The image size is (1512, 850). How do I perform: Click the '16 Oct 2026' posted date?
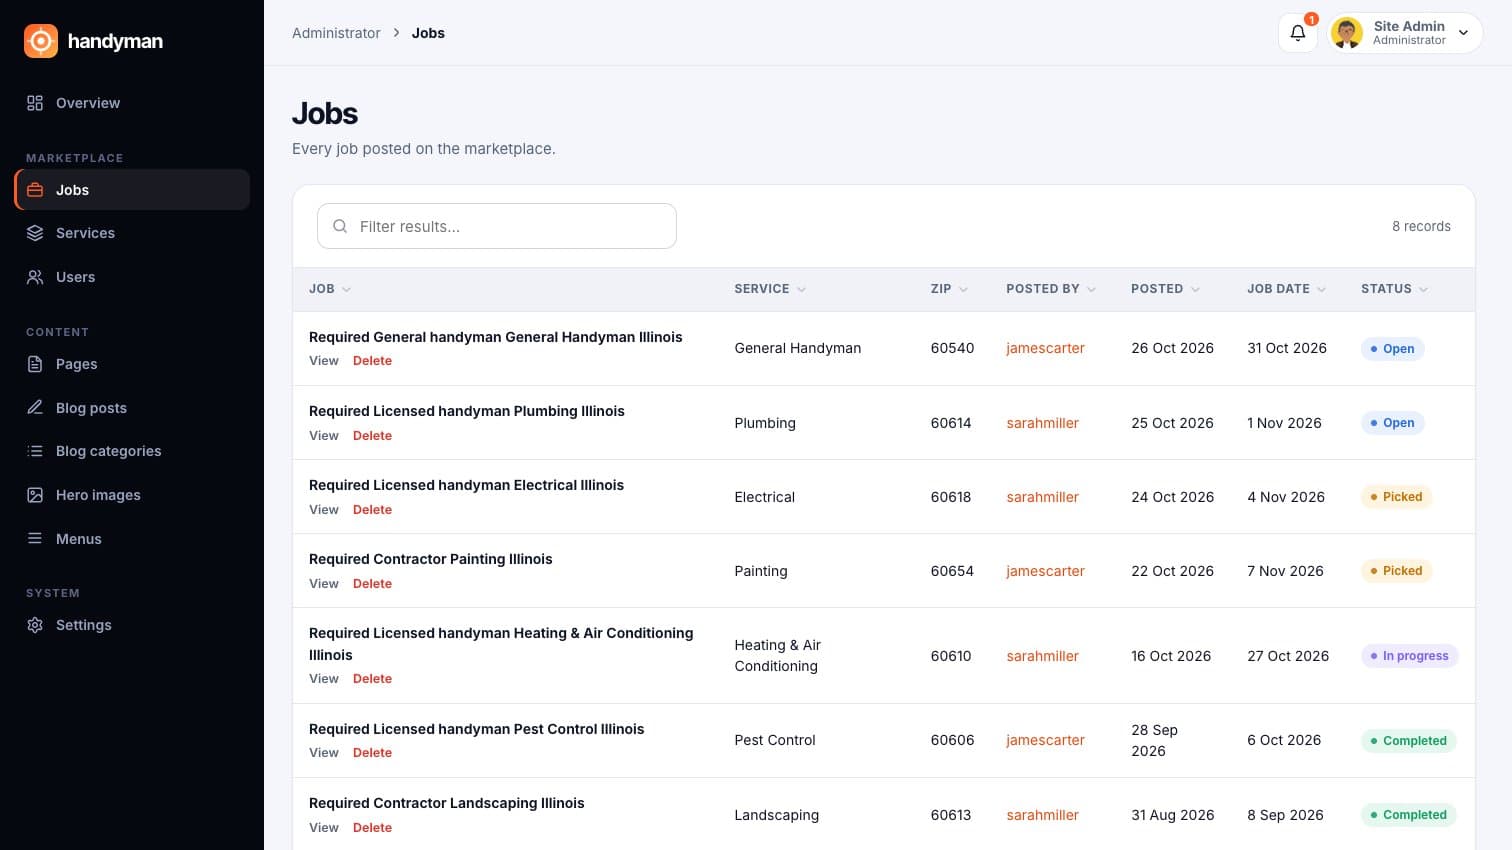(x=1171, y=656)
